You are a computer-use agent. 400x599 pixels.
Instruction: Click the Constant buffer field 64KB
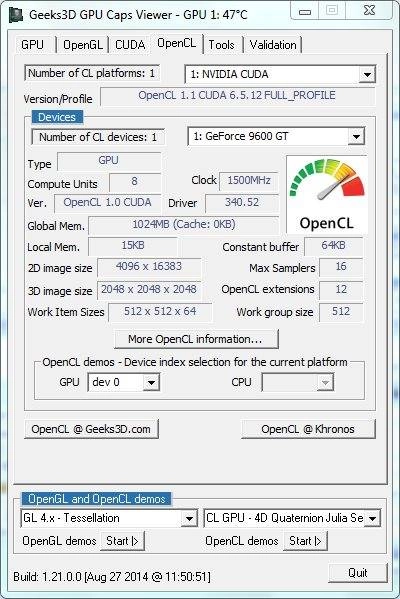point(334,246)
